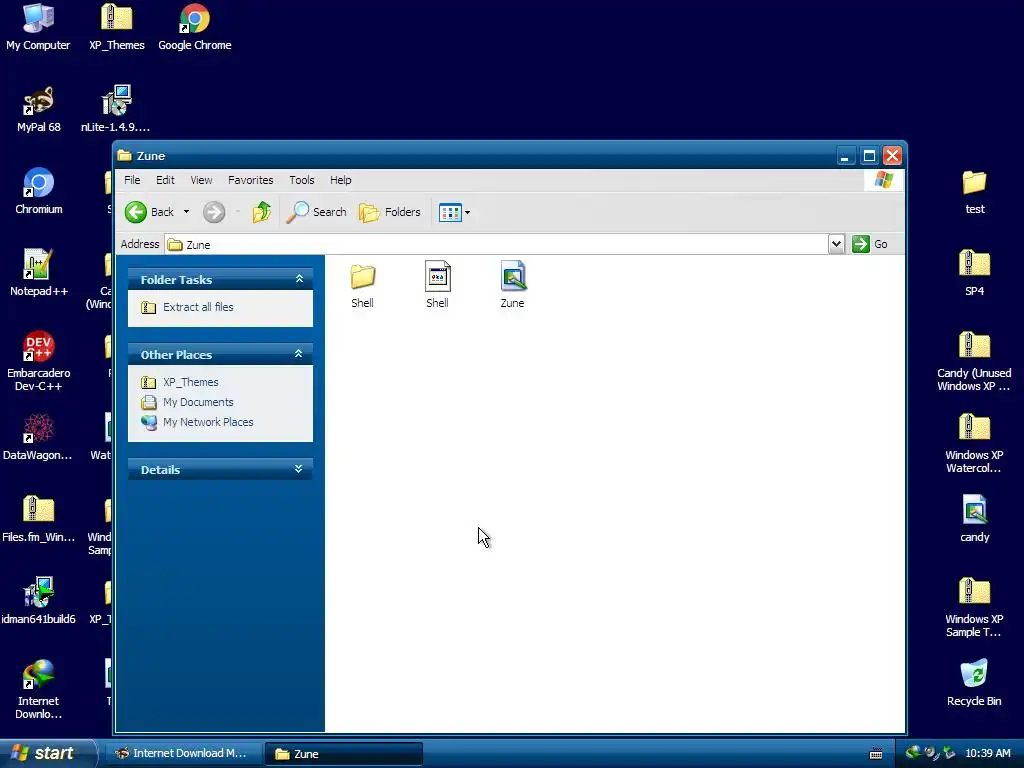Go up one folder level
Viewport: 1024px width, 768px height.
click(x=261, y=212)
